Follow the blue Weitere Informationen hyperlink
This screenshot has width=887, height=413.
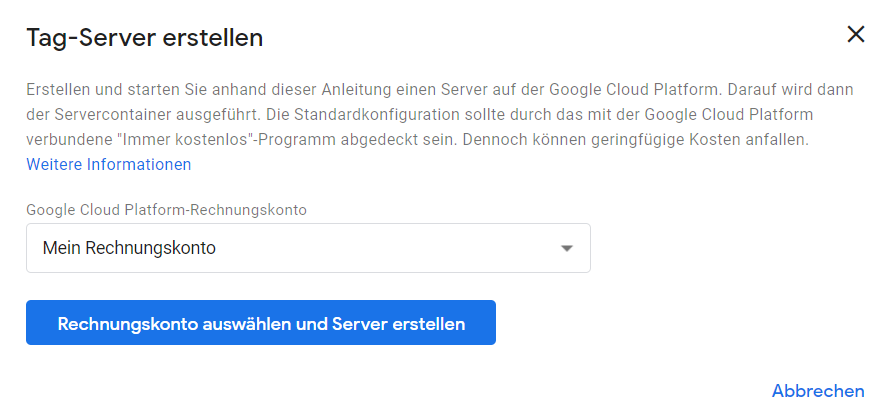tap(109, 165)
